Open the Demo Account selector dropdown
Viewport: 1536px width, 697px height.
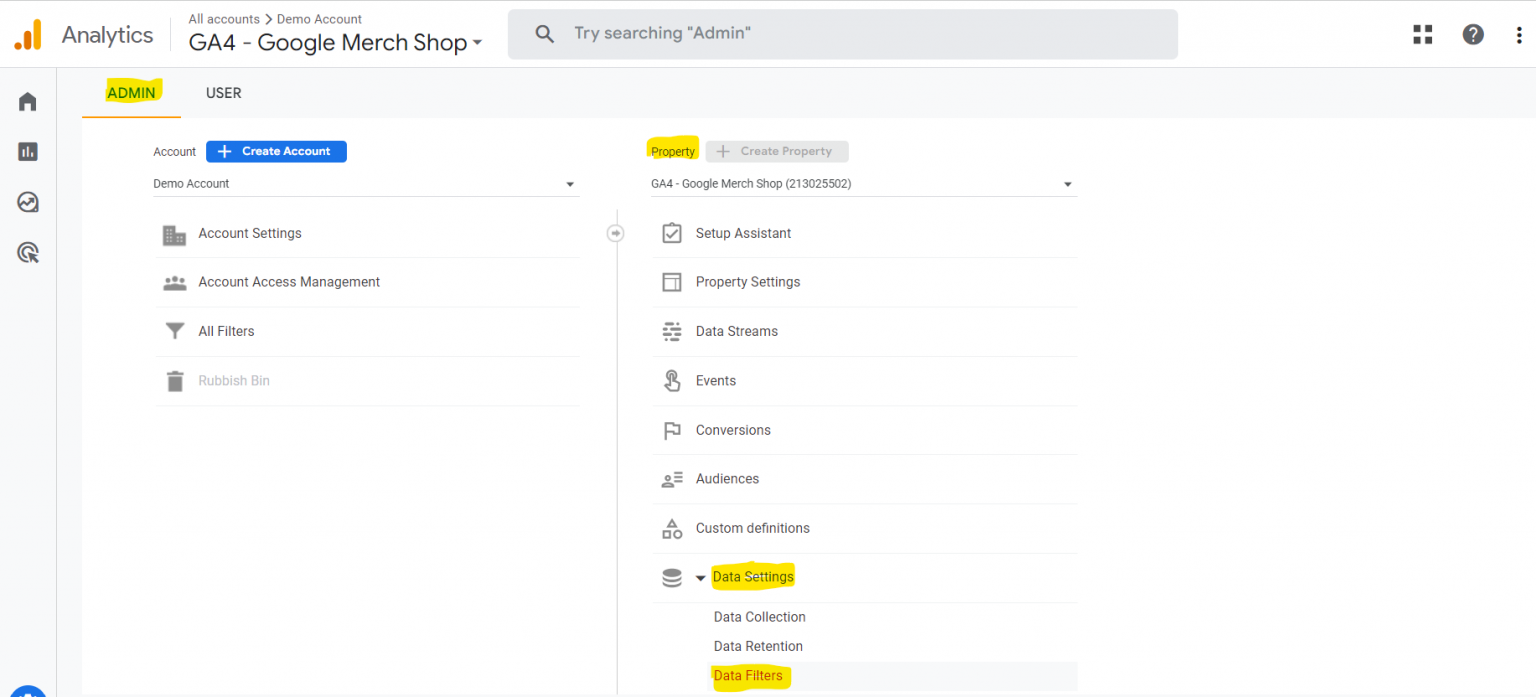[366, 183]
